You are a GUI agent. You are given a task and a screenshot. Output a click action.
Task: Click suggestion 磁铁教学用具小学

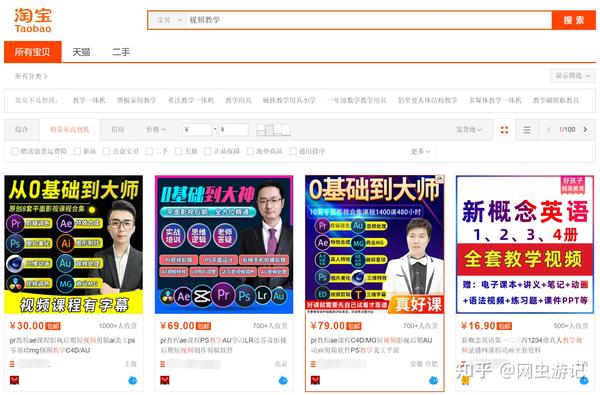[x=289, y=100]
